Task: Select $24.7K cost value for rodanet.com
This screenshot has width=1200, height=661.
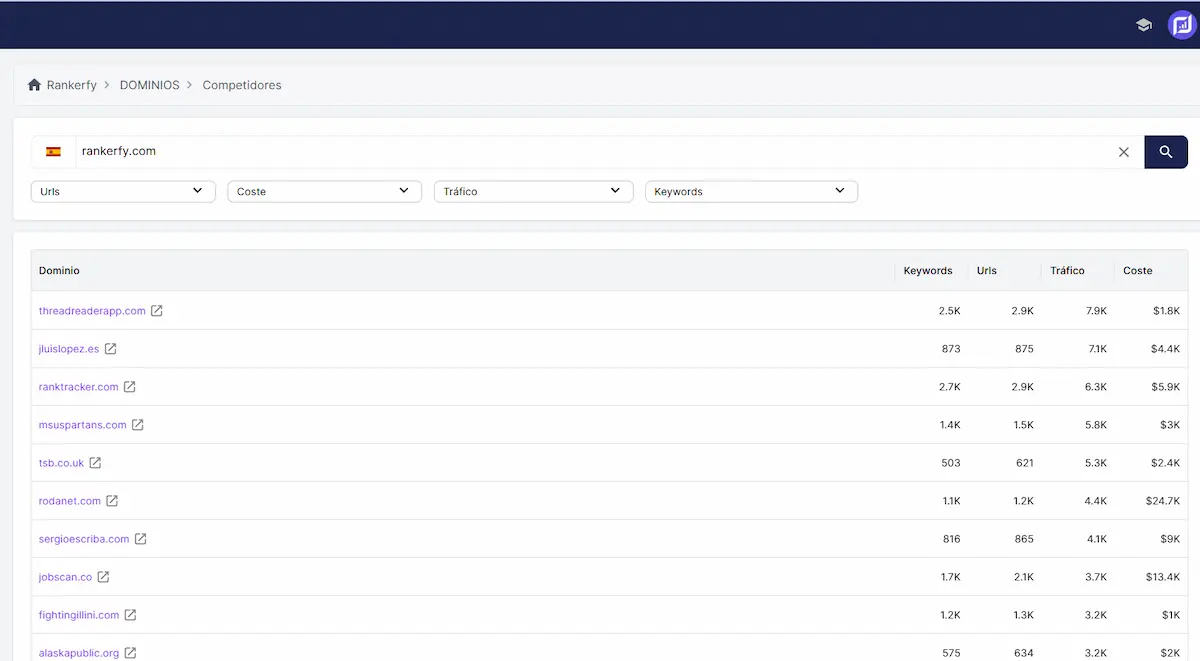Action: [x=1163, y=501]
